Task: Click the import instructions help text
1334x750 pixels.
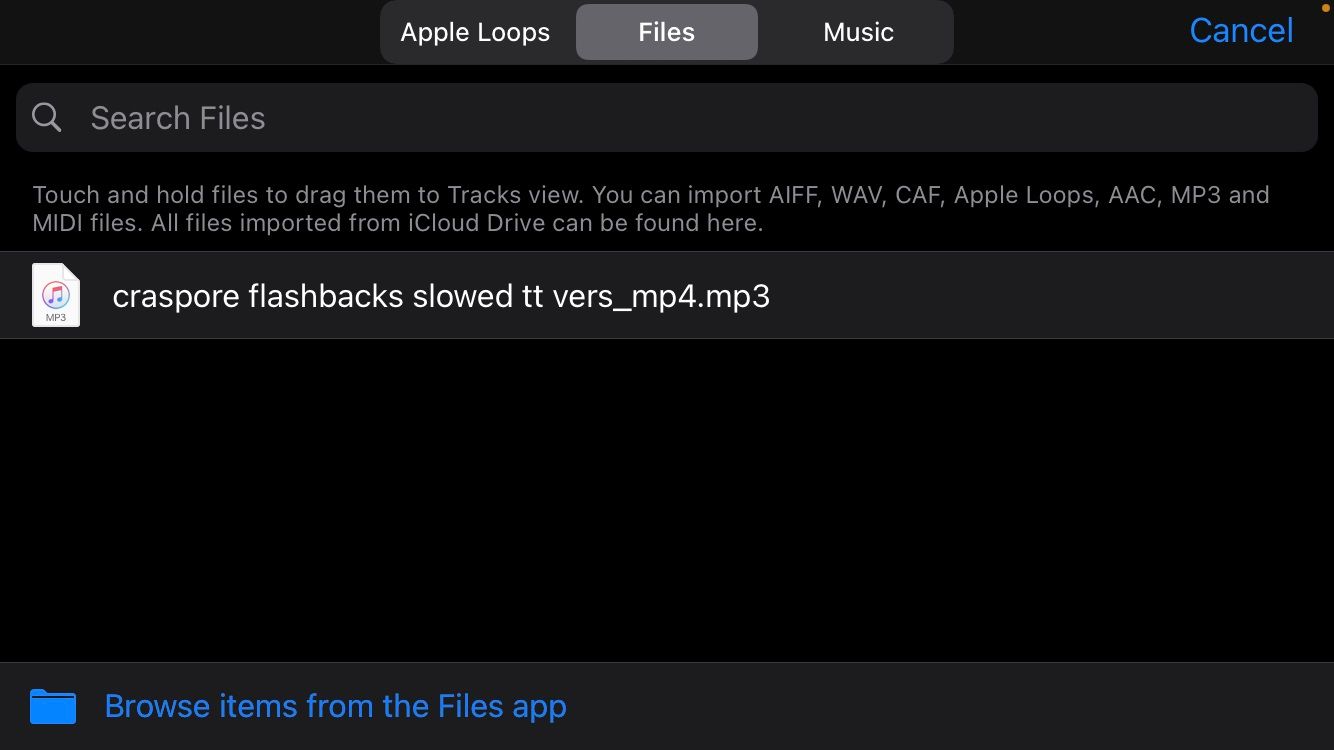Action: 651,208
